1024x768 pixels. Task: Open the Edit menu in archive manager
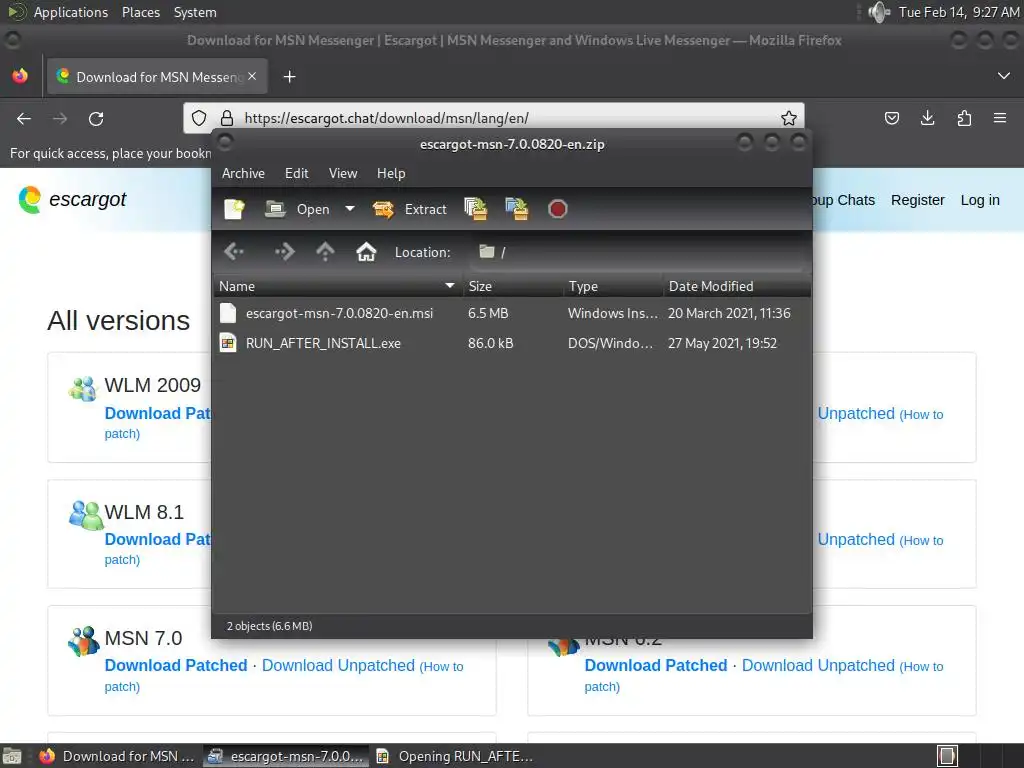[296, 173]
